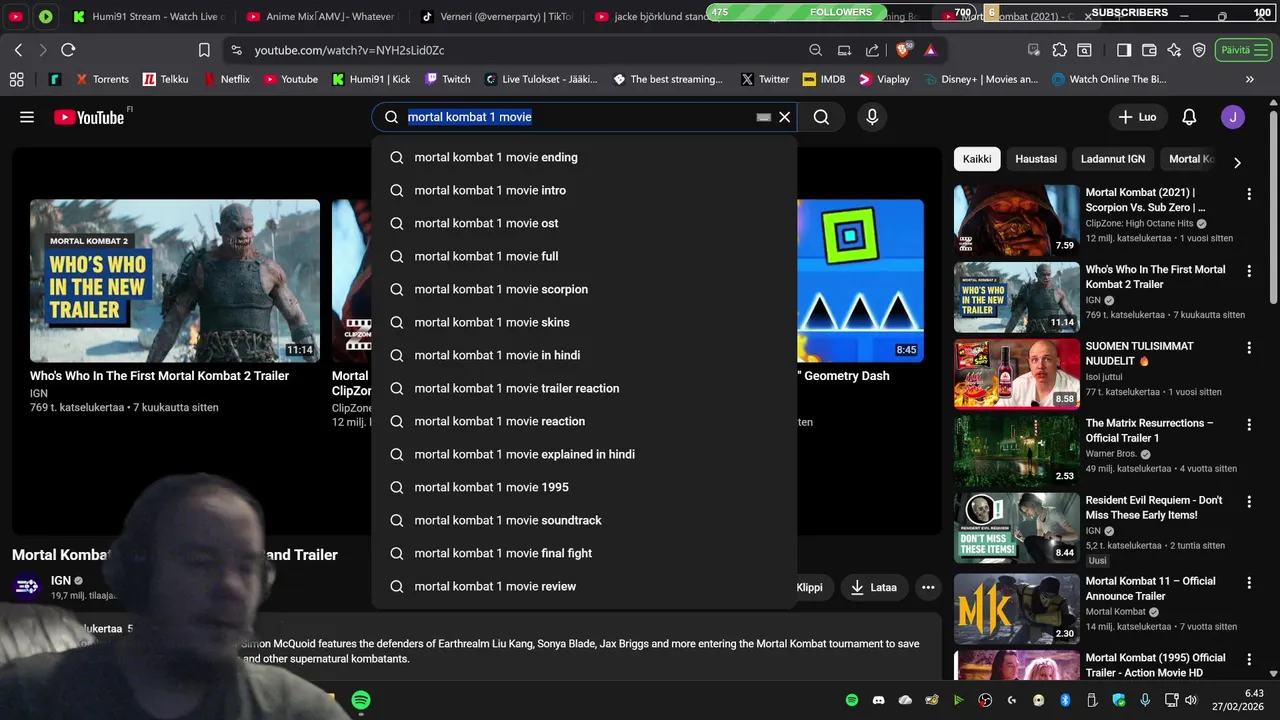Image resolution: width=1280 pixels, height=720 pixels.
Task: Select the Haustasi filter chip
Action: (x=1036, y=159)
